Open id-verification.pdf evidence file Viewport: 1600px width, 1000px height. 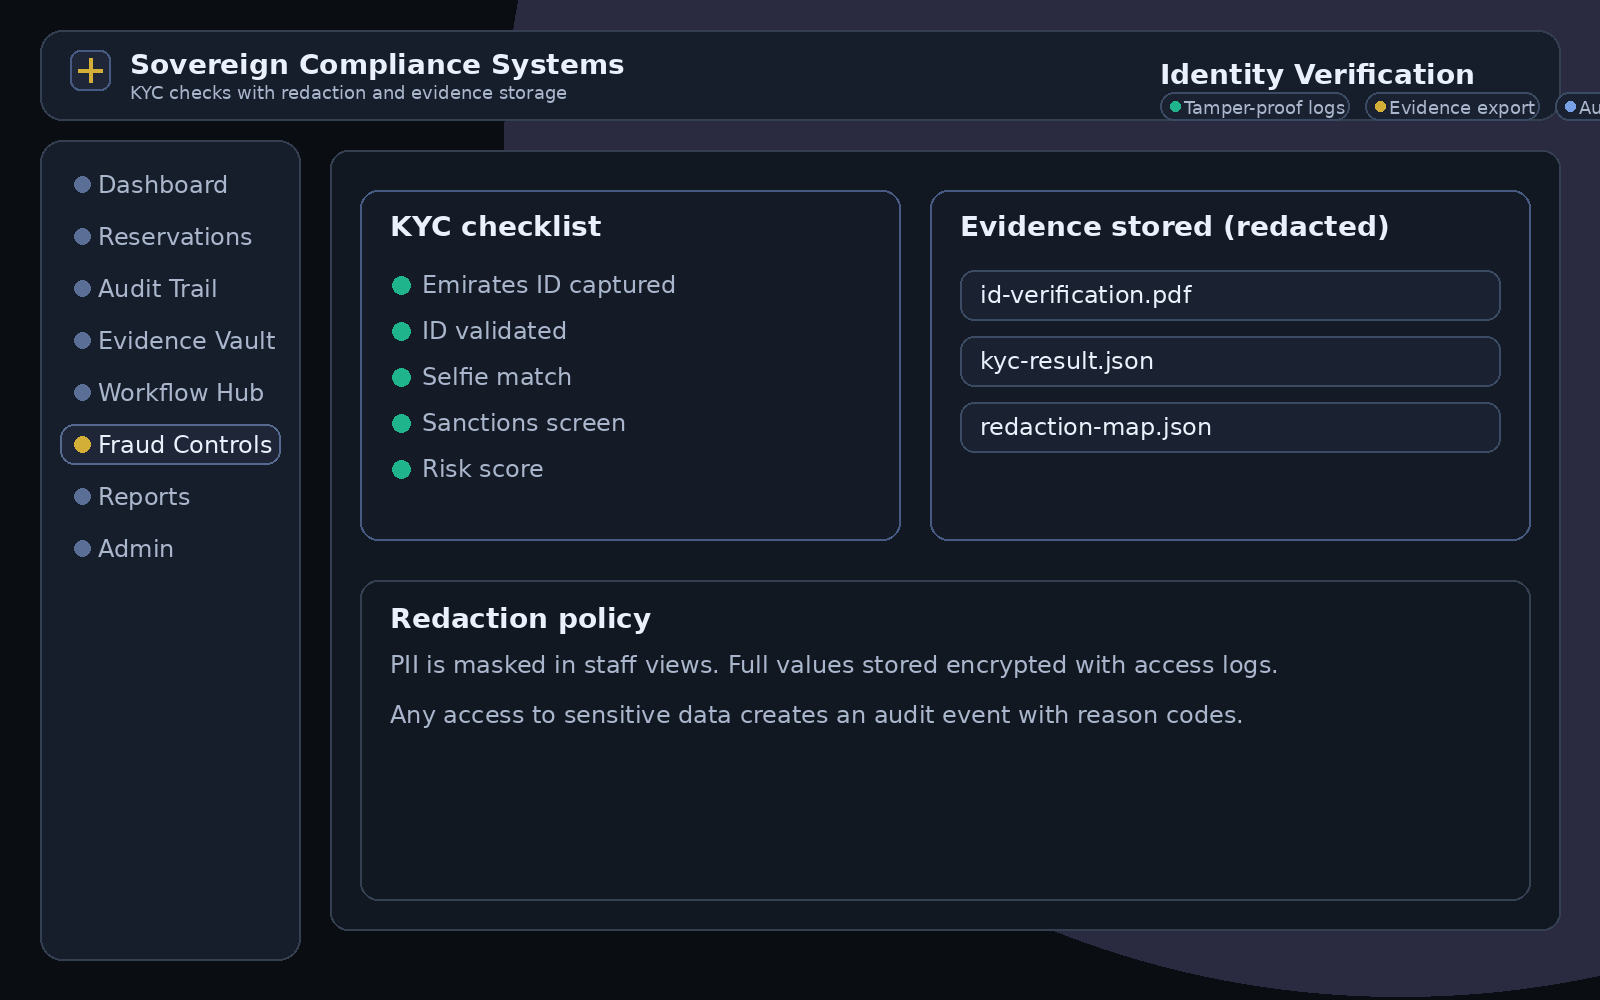pos(1230,295)
